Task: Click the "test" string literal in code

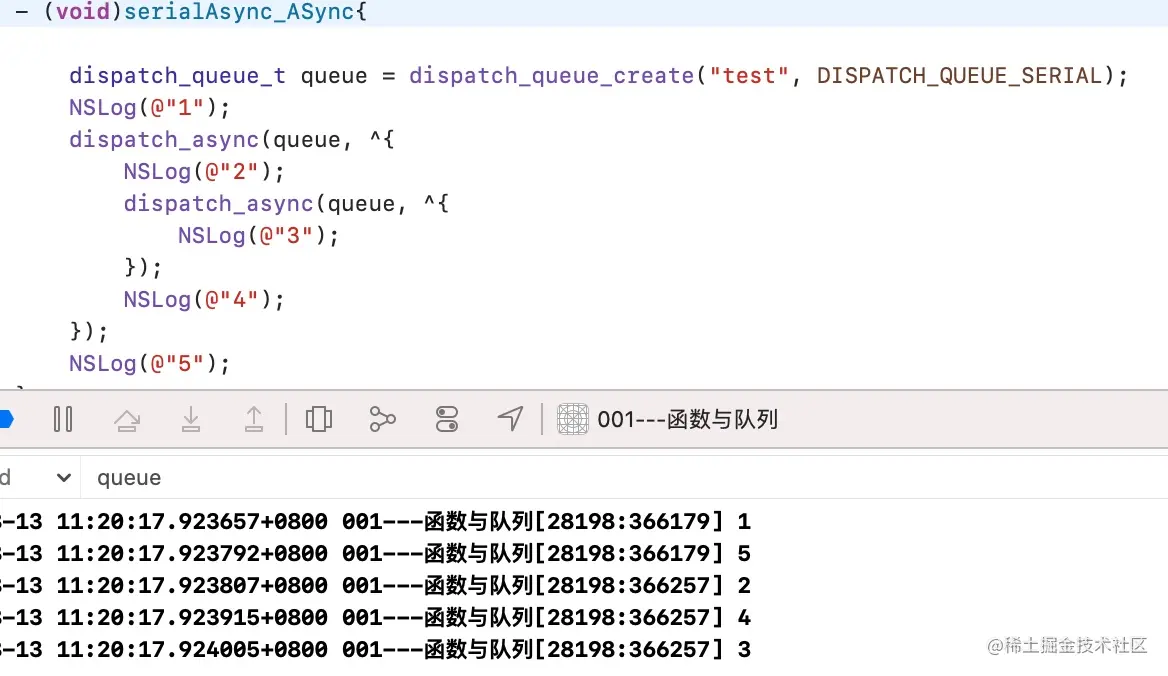Action: 748,75
